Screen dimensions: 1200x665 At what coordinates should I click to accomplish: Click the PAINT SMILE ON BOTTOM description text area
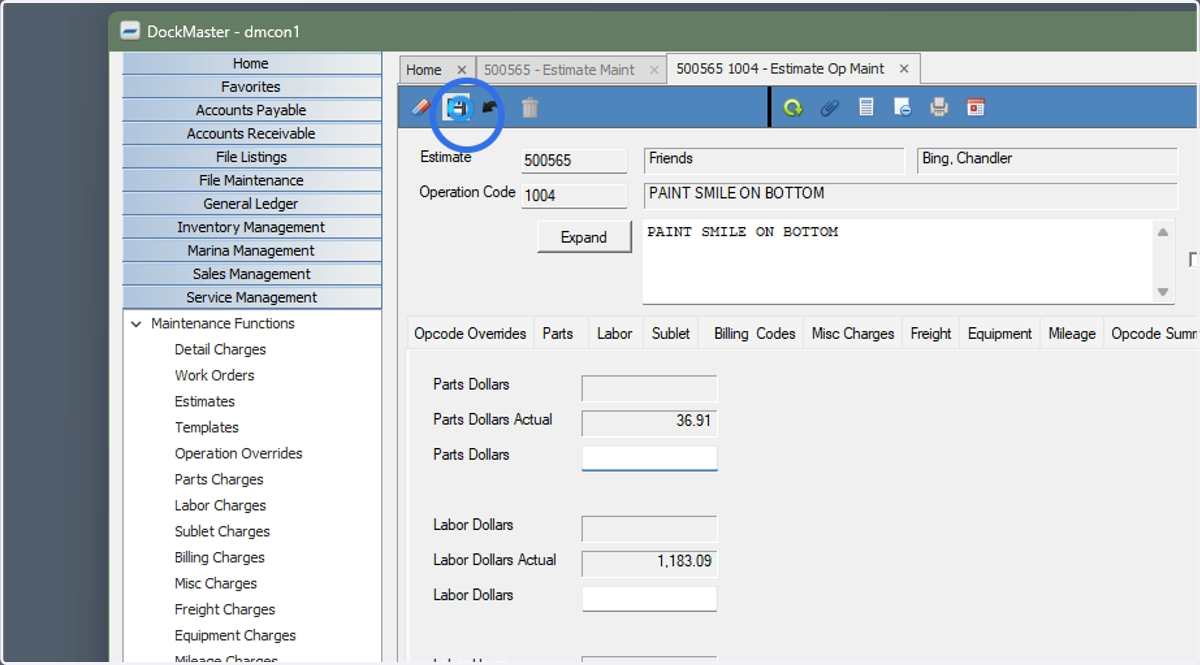897,261
